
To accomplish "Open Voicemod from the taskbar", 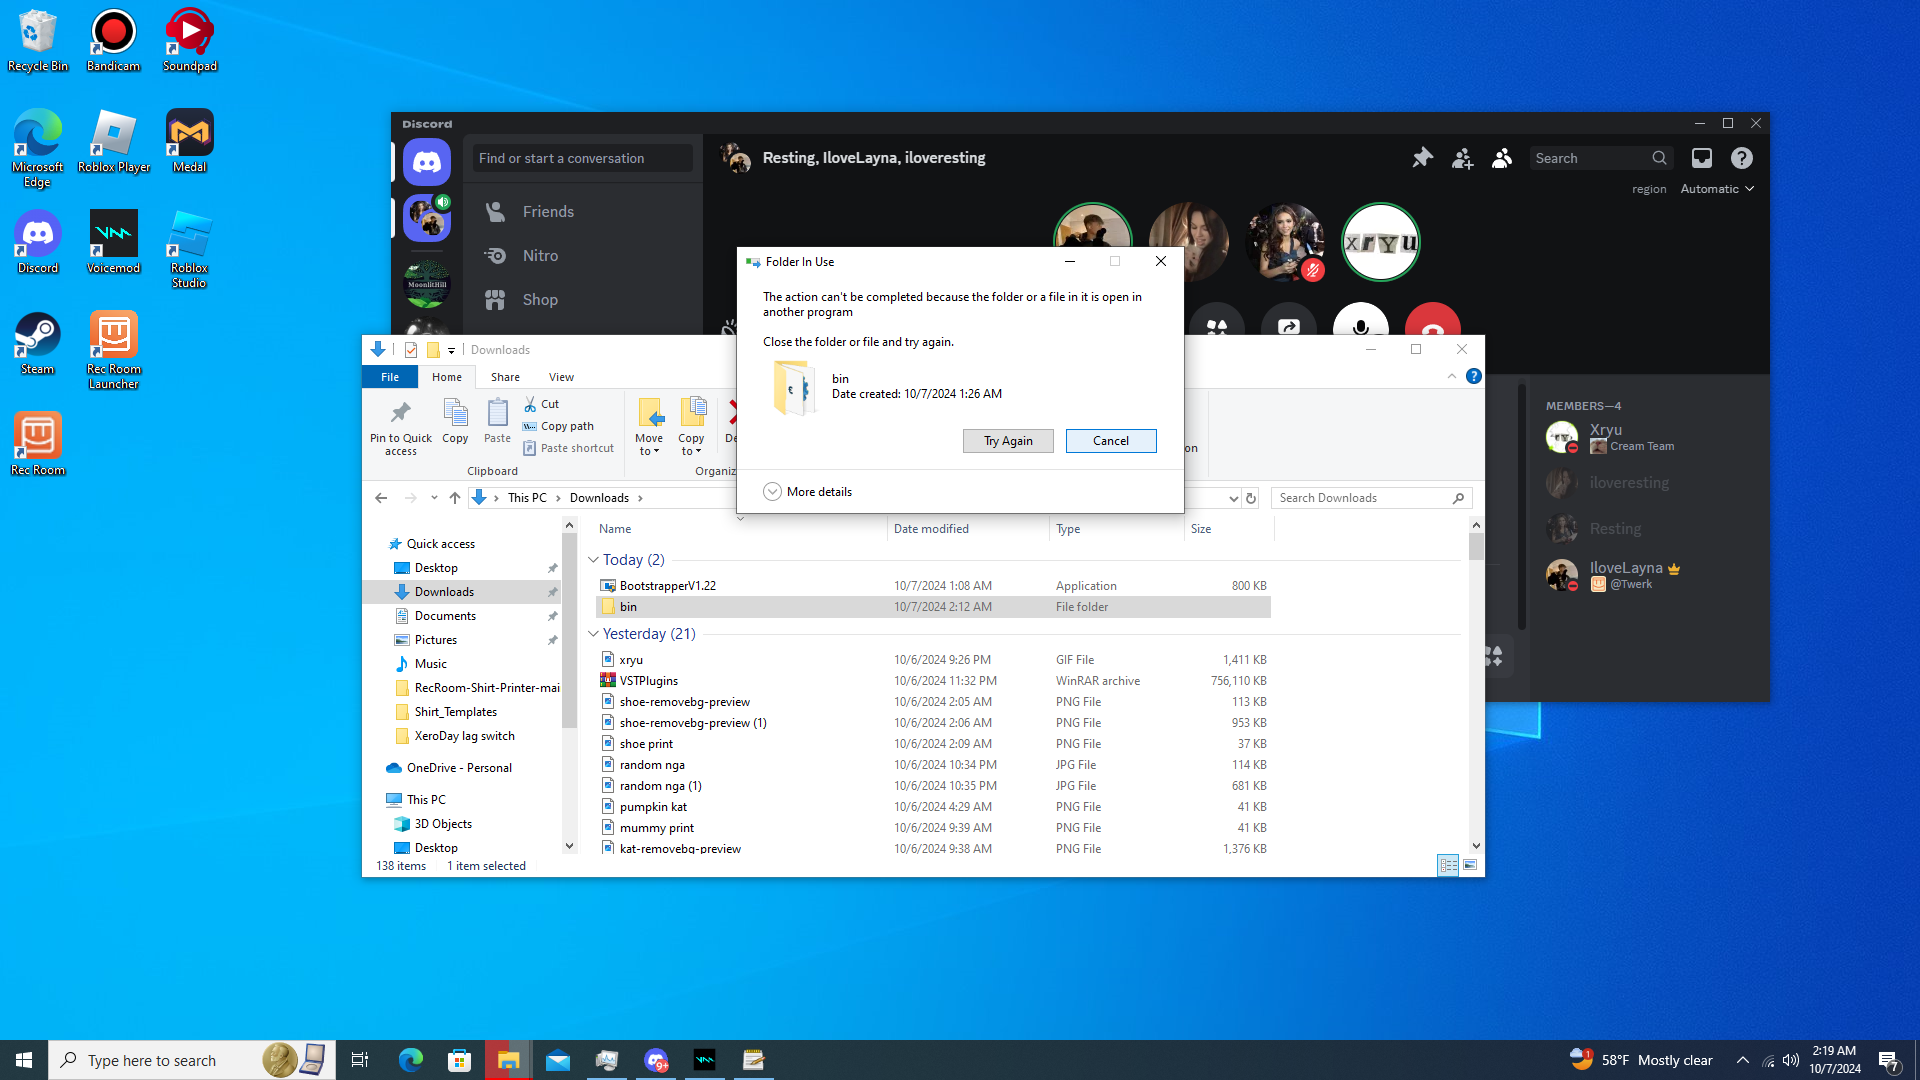I will pyautogui.click(x=705, y=1060).
